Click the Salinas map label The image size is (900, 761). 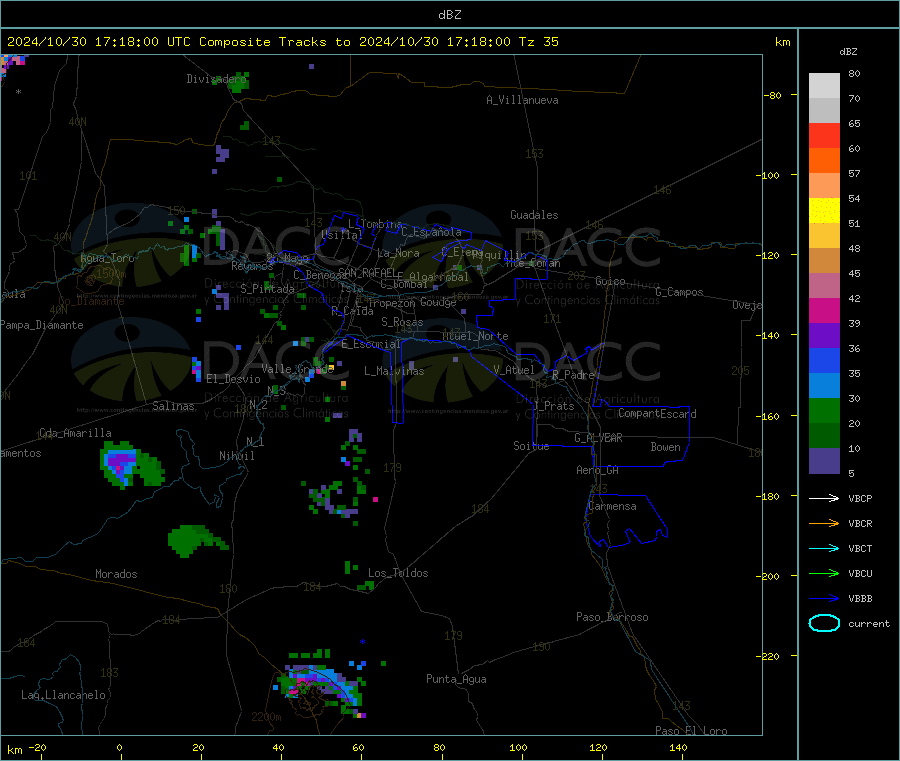(x=173, y=406)
